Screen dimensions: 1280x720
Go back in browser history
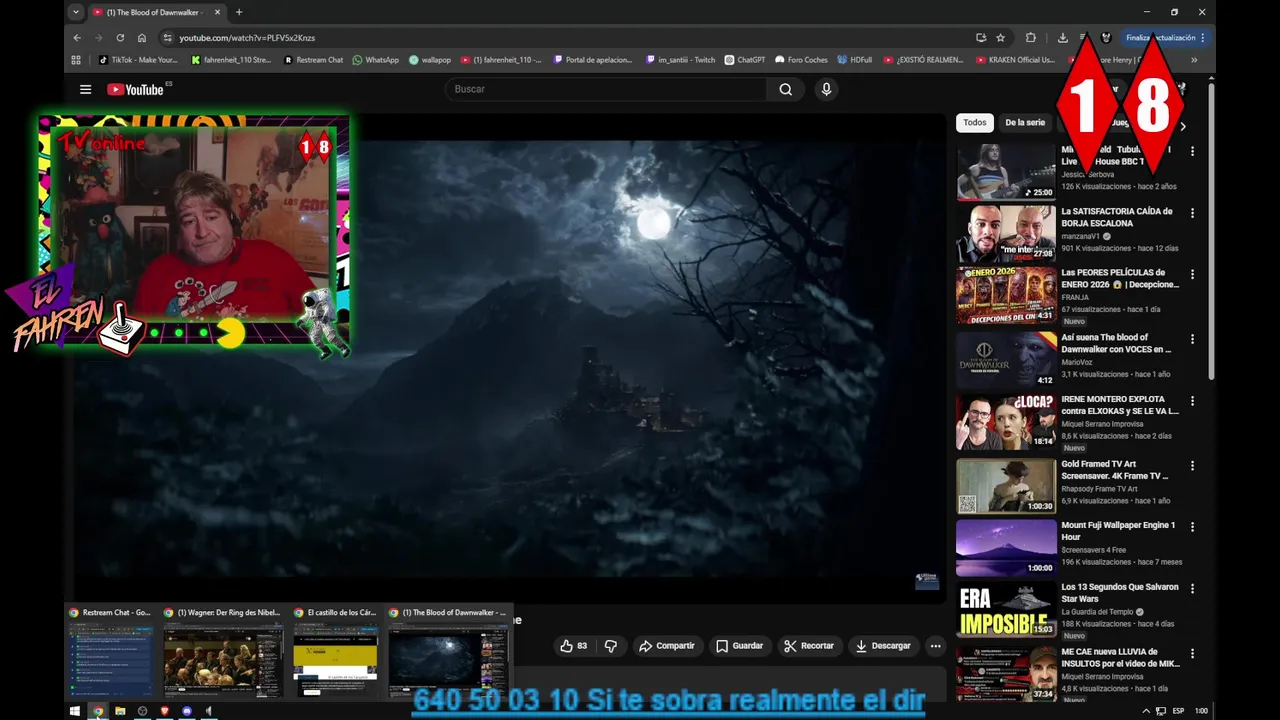click(x=77, y=38)
